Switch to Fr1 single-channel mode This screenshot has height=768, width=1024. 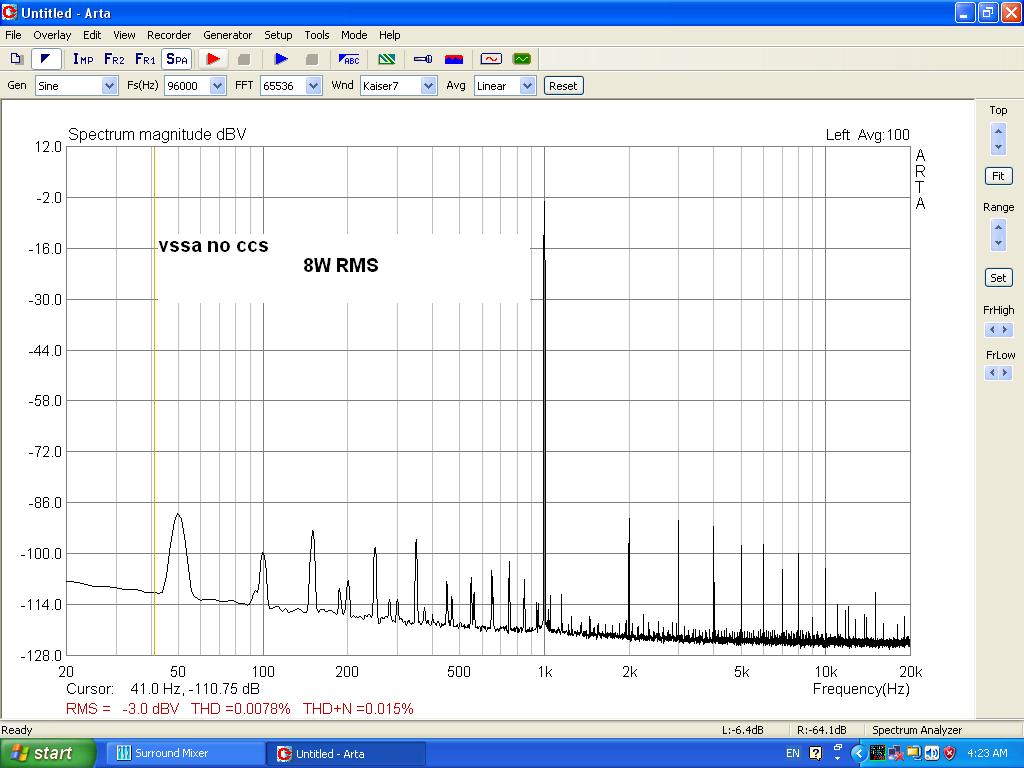(x=145, y=59)
